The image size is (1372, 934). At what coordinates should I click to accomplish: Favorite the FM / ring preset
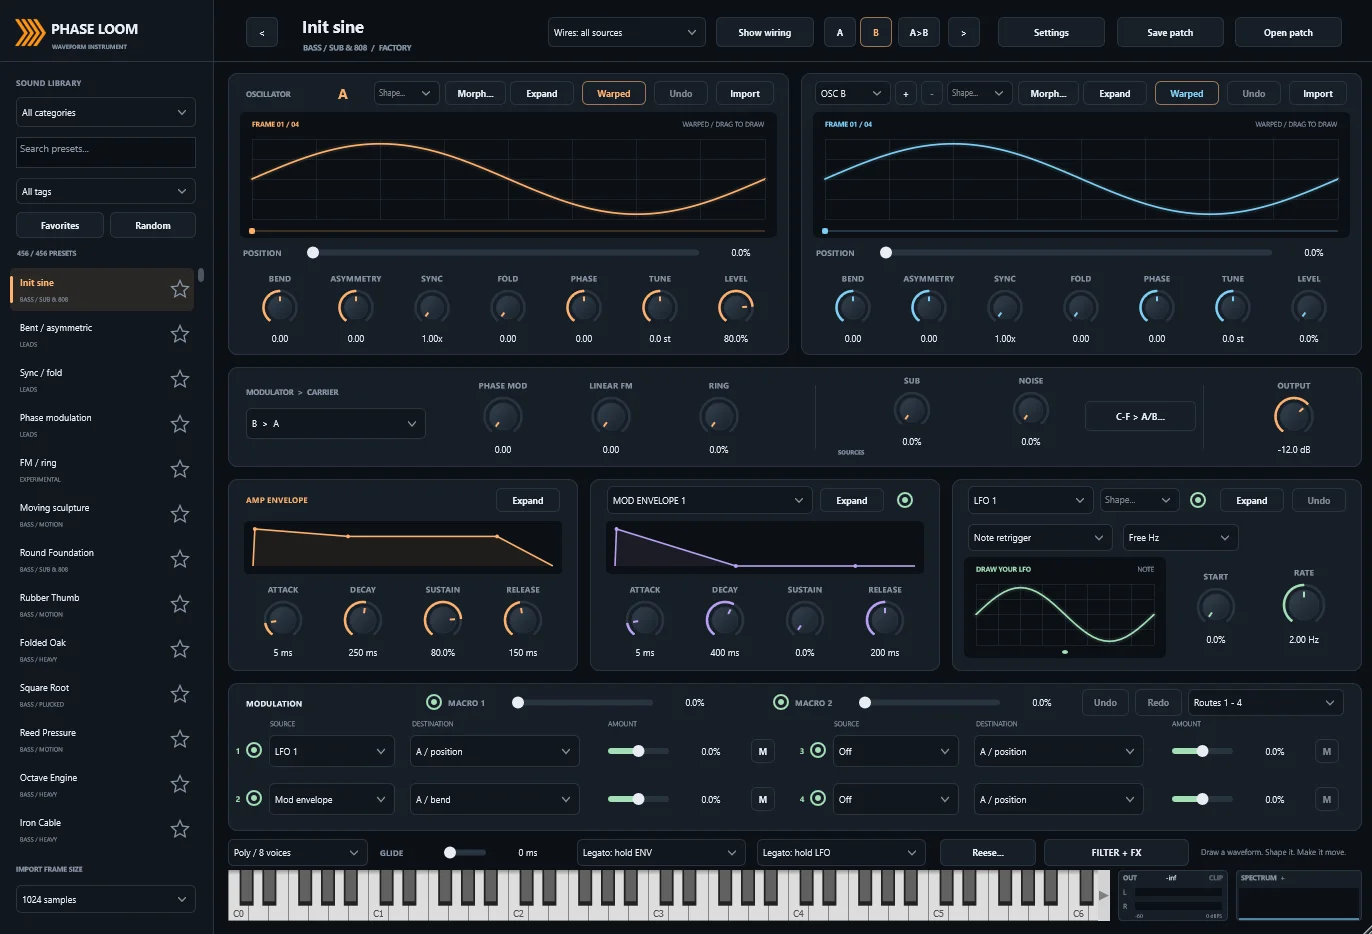pyautogui.click(x=180, y=469)
